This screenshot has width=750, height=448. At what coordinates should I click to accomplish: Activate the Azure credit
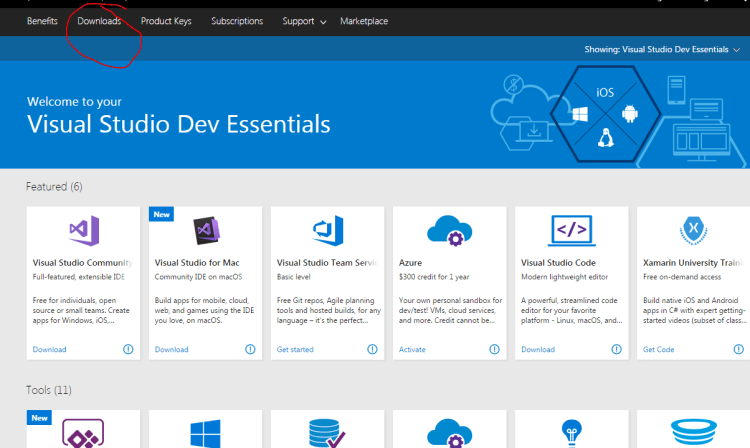pyautogui.click(x=412, y=350)
